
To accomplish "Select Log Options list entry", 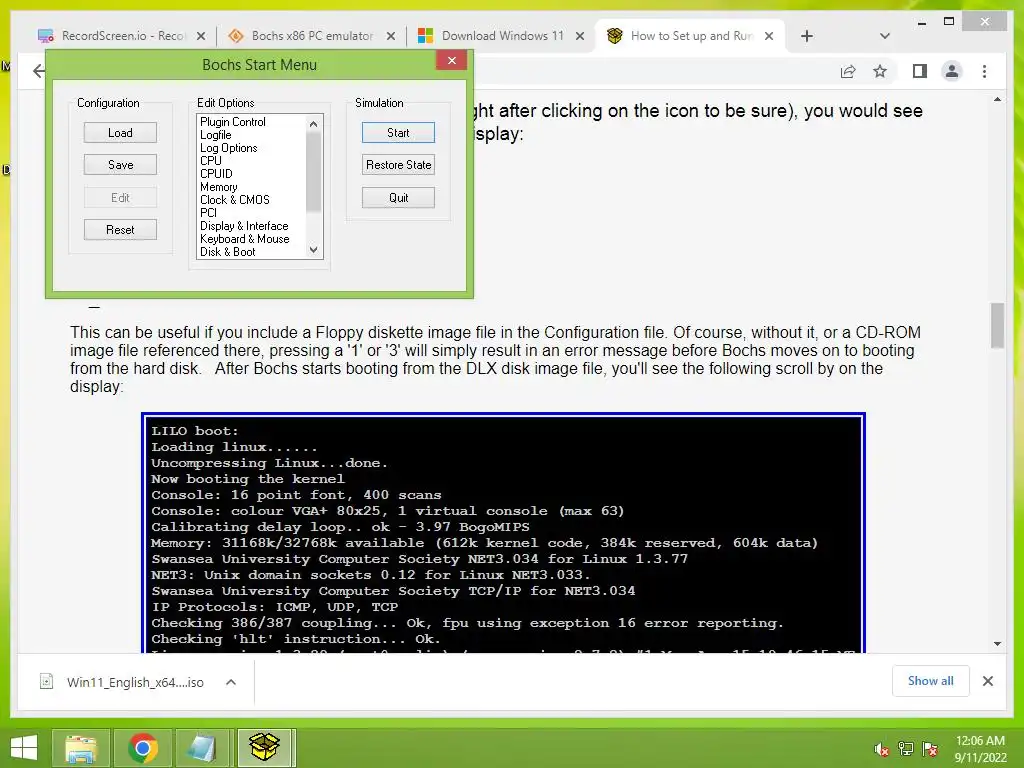I will [x=229, y=148].
